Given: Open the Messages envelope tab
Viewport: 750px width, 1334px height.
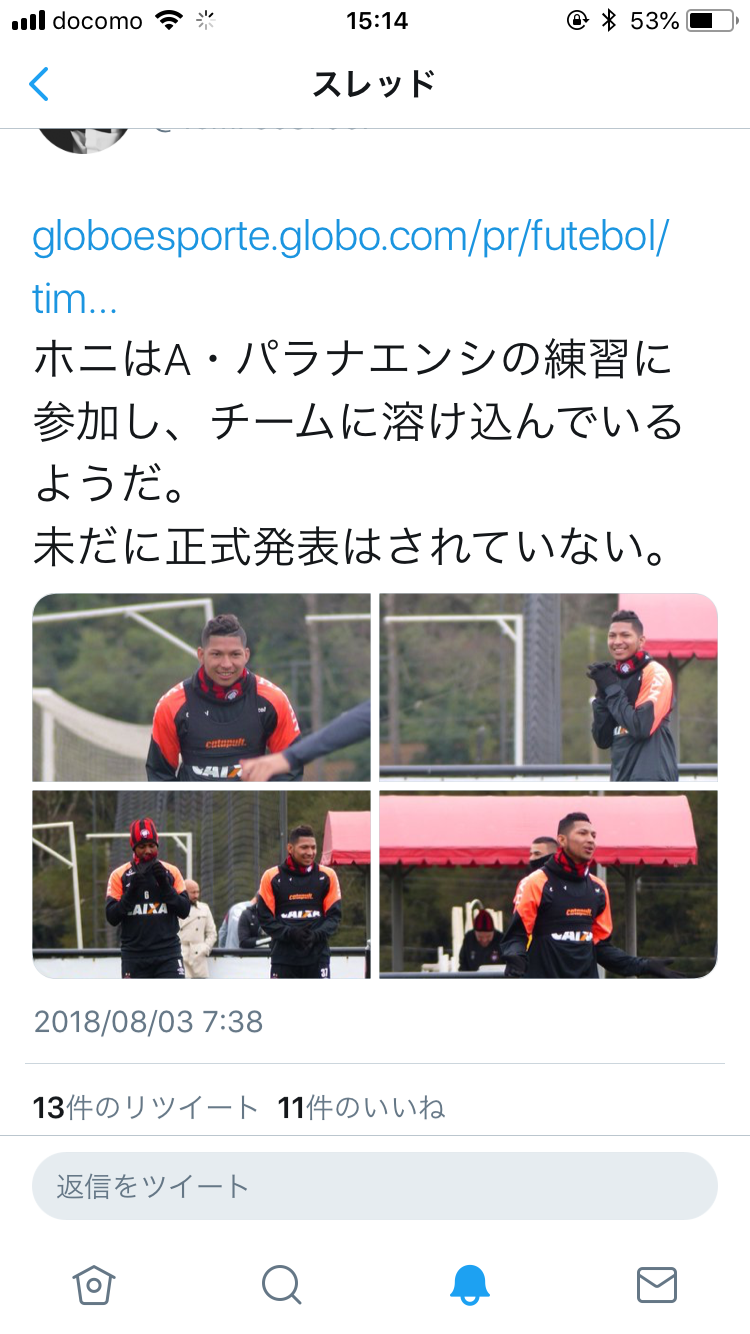Looking at the screenshot, I should [657, 1284].
